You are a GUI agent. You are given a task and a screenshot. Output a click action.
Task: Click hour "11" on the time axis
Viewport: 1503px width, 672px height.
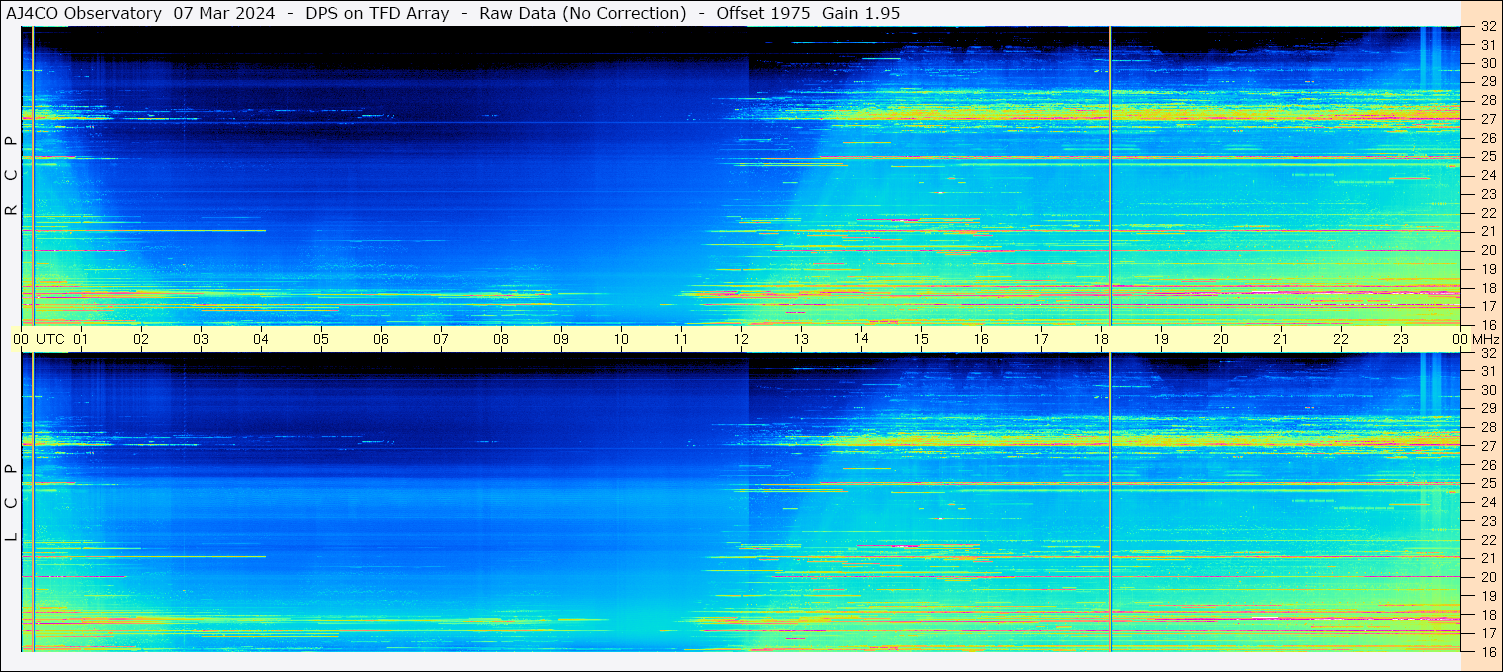[x=681, y=339]
